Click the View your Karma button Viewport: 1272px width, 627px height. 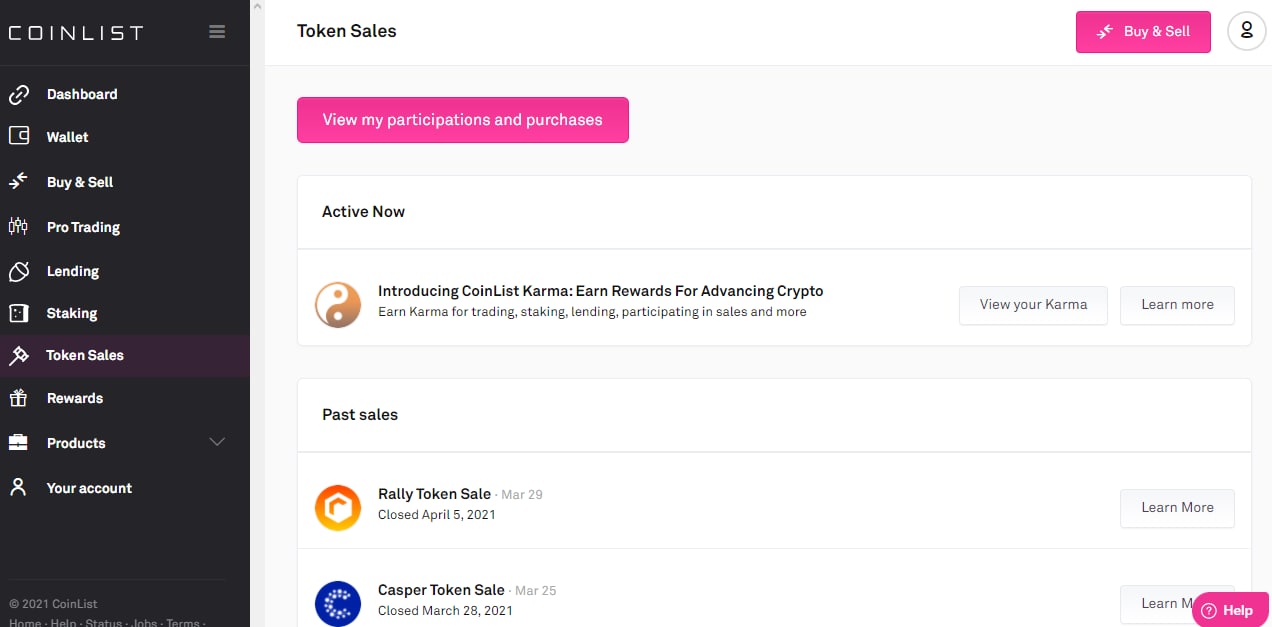click(1033, 305)
